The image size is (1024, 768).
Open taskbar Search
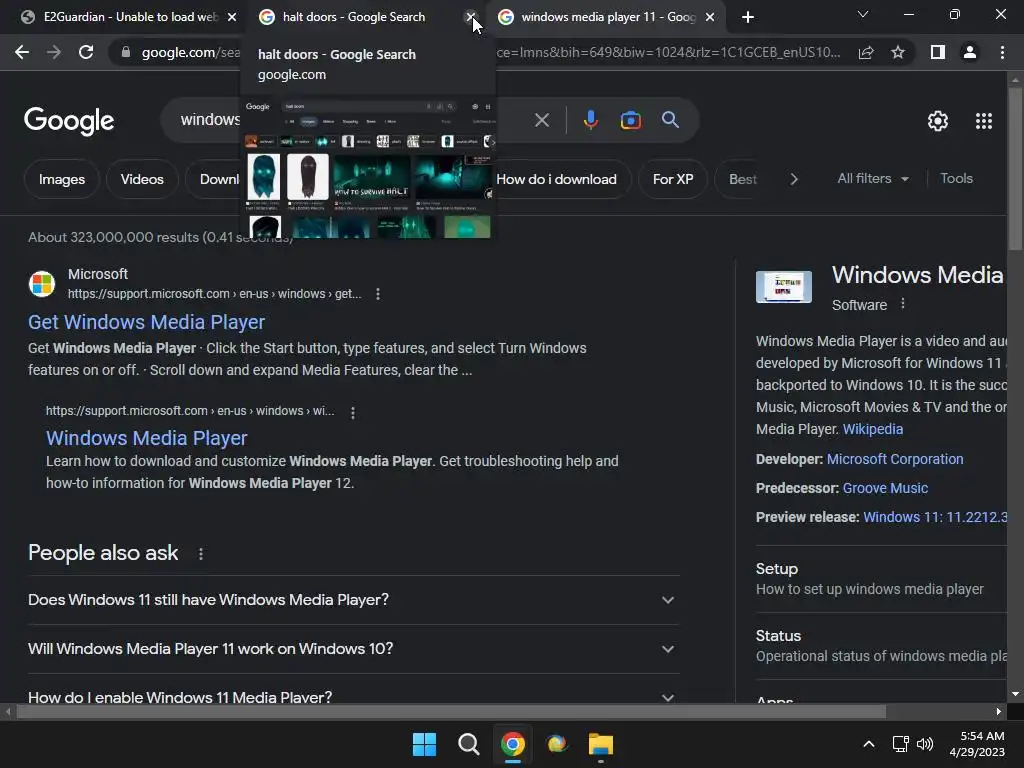click(x=468, y=744)
